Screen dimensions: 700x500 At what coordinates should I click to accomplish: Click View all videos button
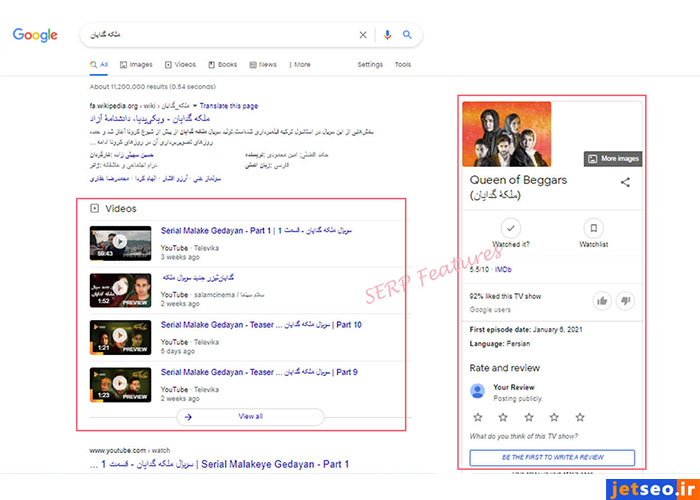(x=250, y=417)
